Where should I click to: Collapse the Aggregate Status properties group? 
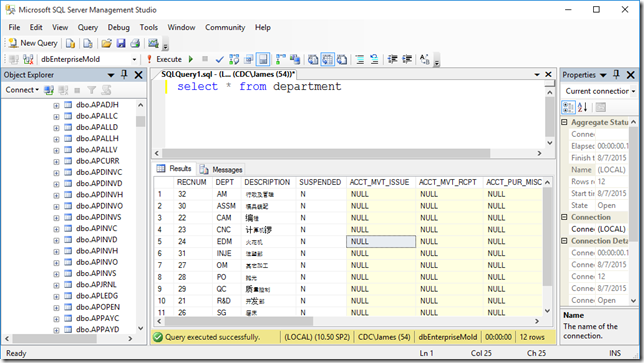[564, 122]
